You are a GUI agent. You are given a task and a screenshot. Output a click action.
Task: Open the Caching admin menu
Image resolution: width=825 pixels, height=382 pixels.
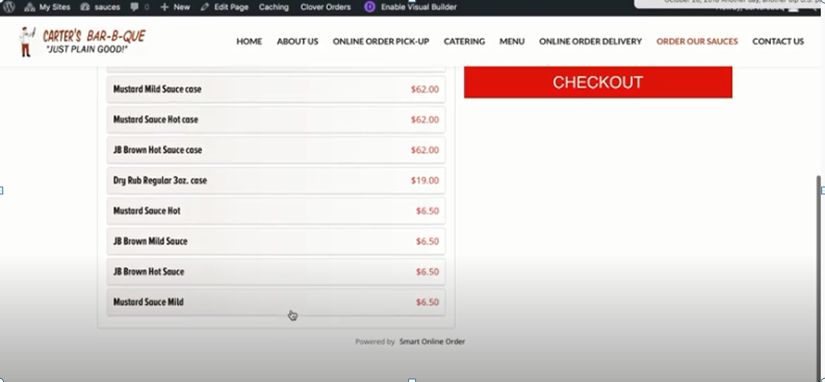tap(274, 7)
